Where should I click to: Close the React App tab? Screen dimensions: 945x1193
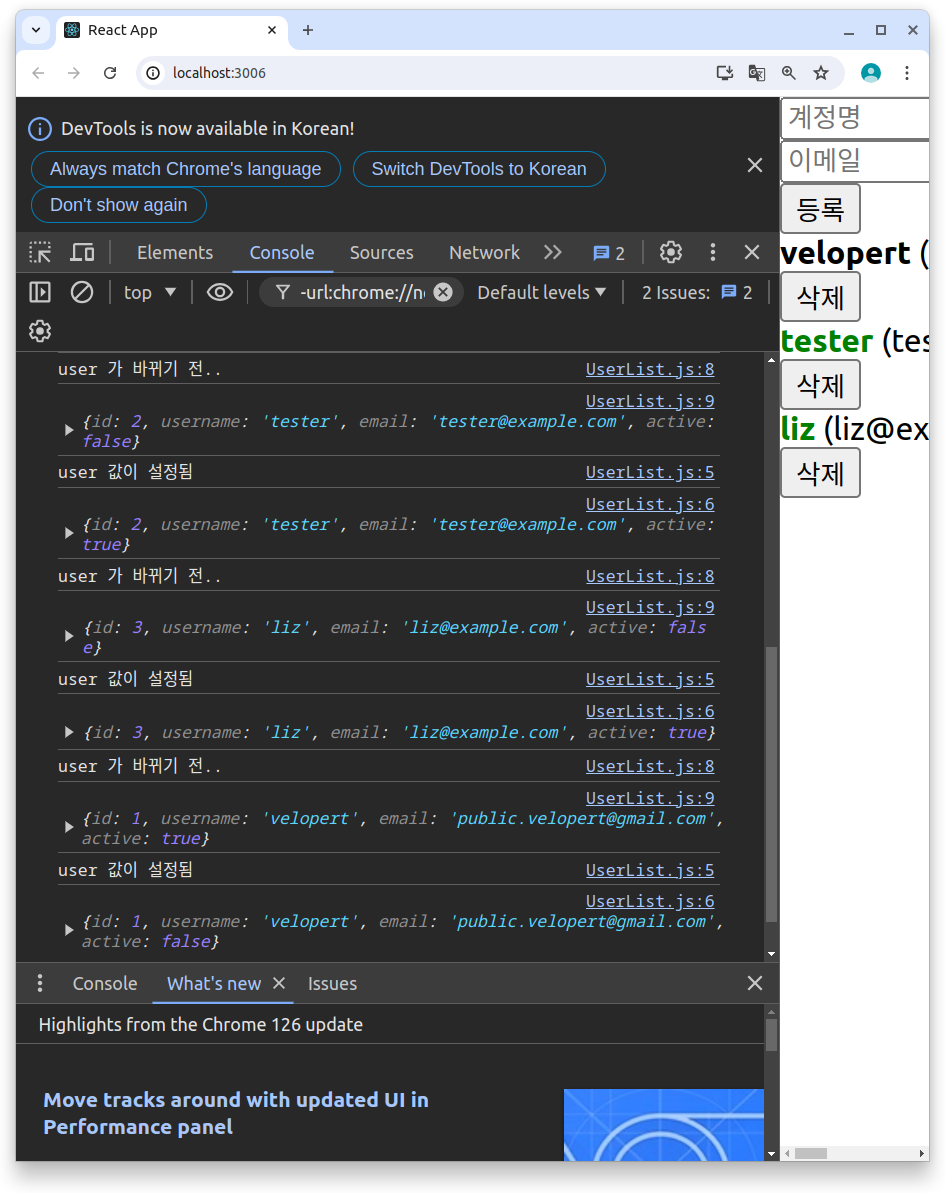click(272, 30)
